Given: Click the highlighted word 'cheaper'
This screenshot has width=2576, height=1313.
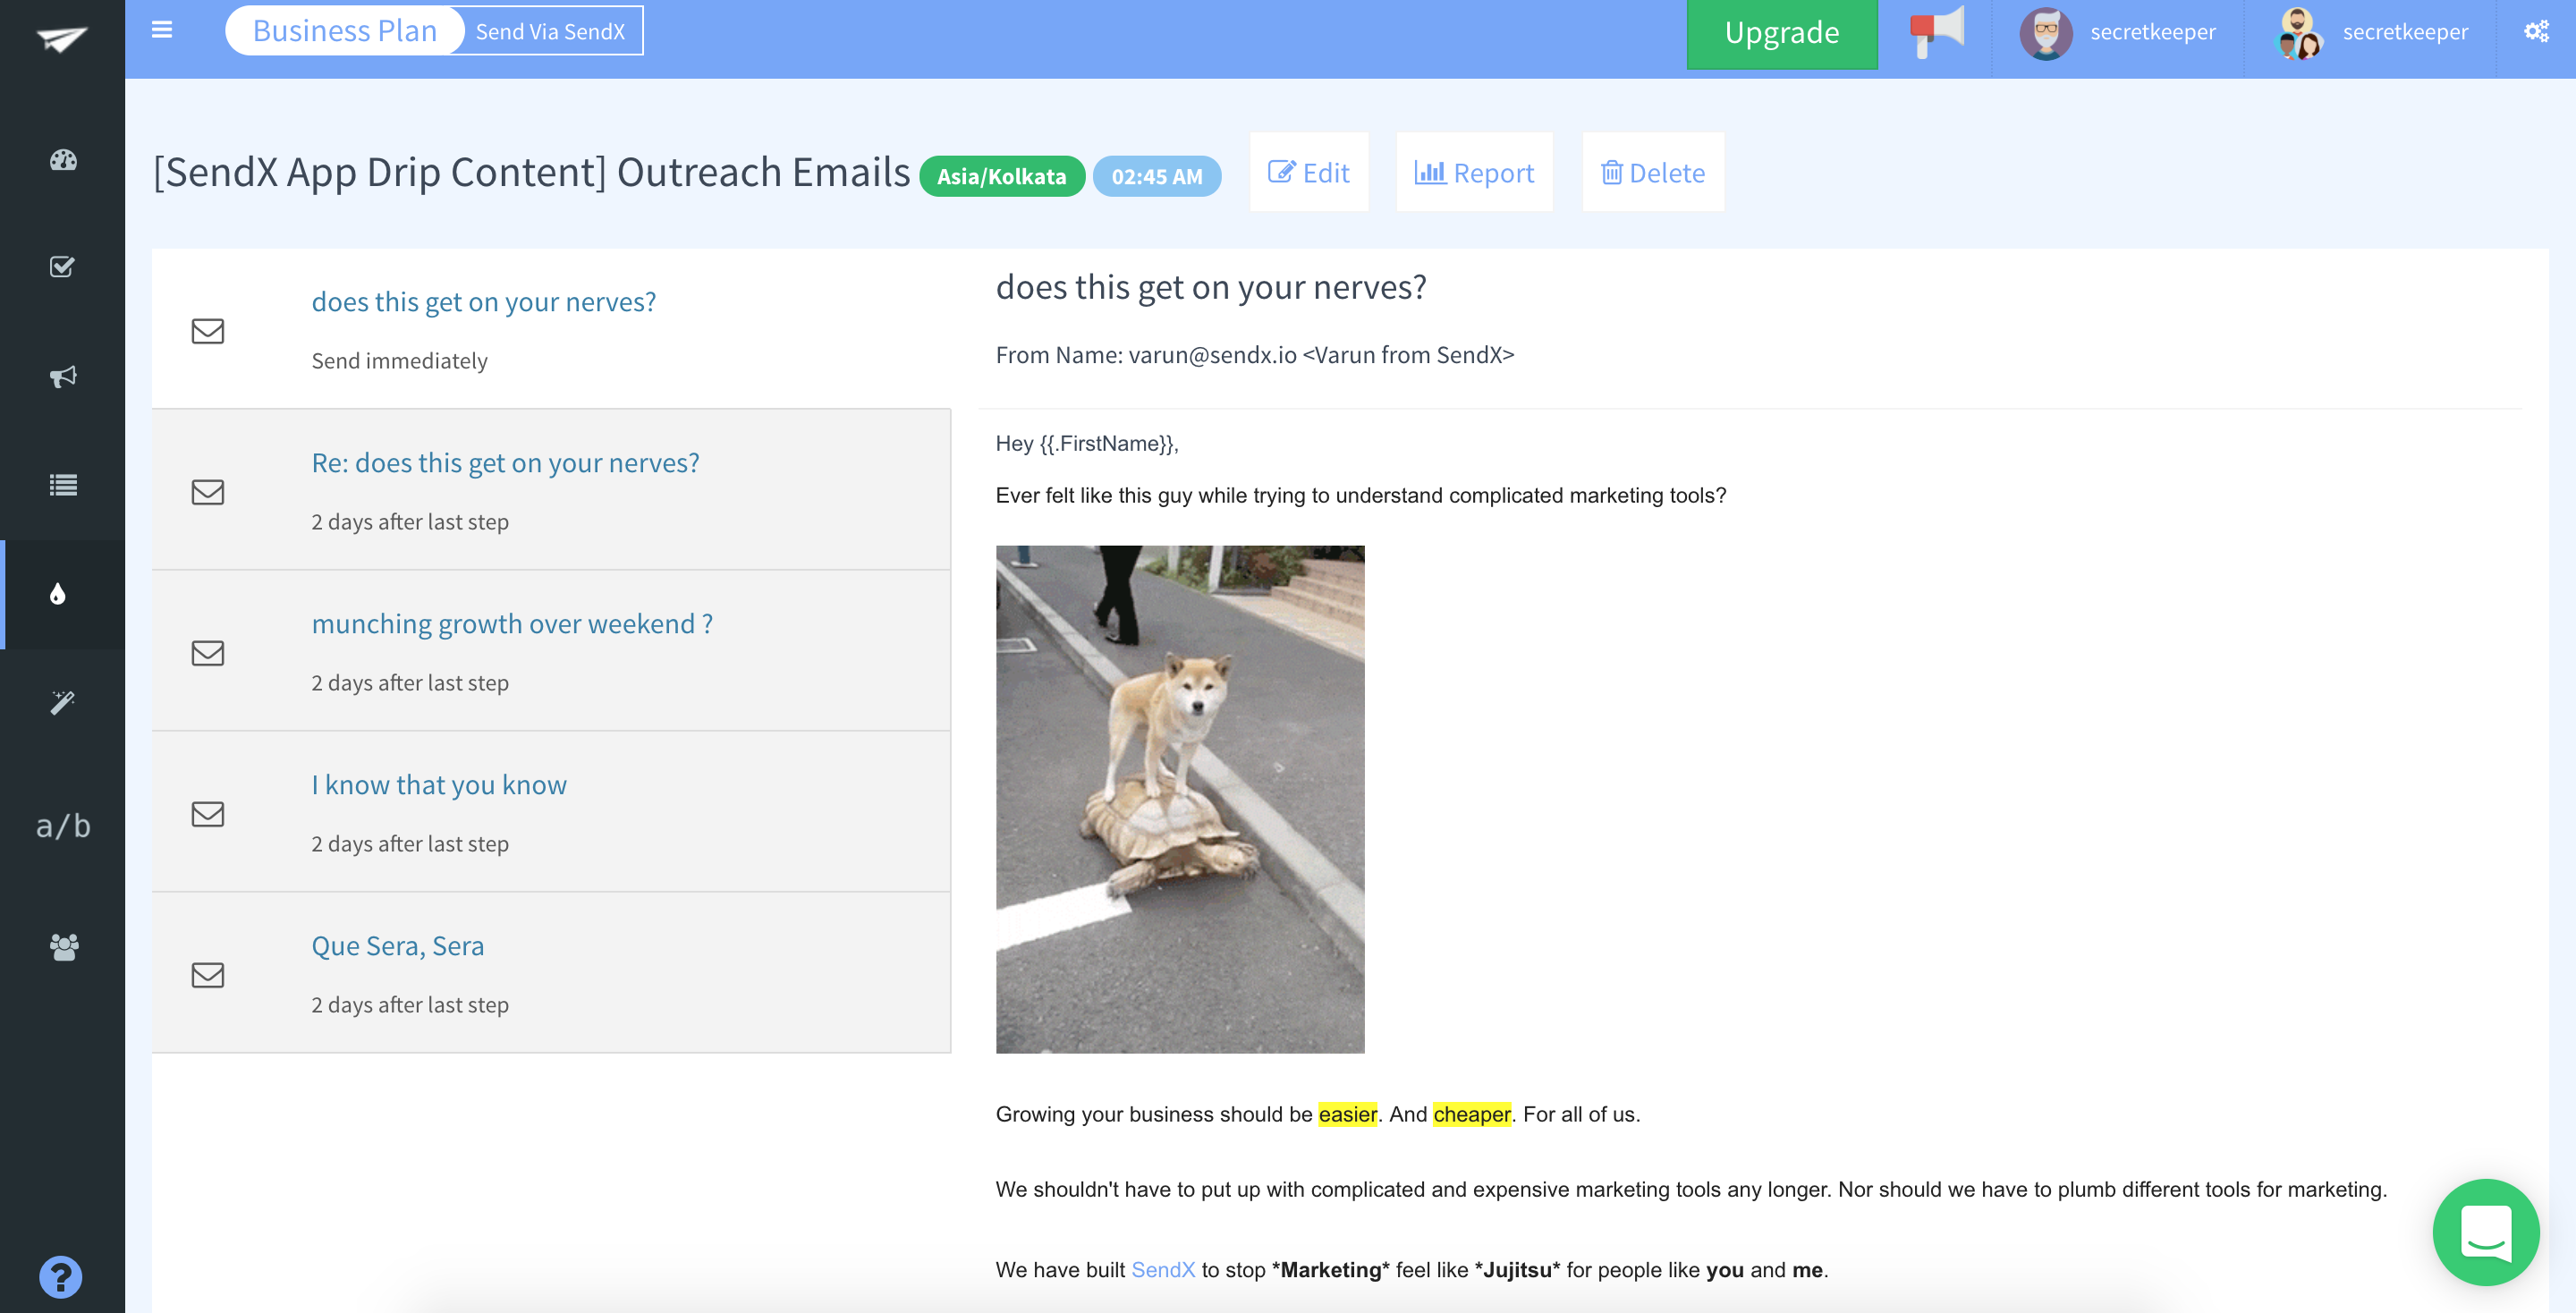Looking at the screenshot, I should coord(1472,1114).
